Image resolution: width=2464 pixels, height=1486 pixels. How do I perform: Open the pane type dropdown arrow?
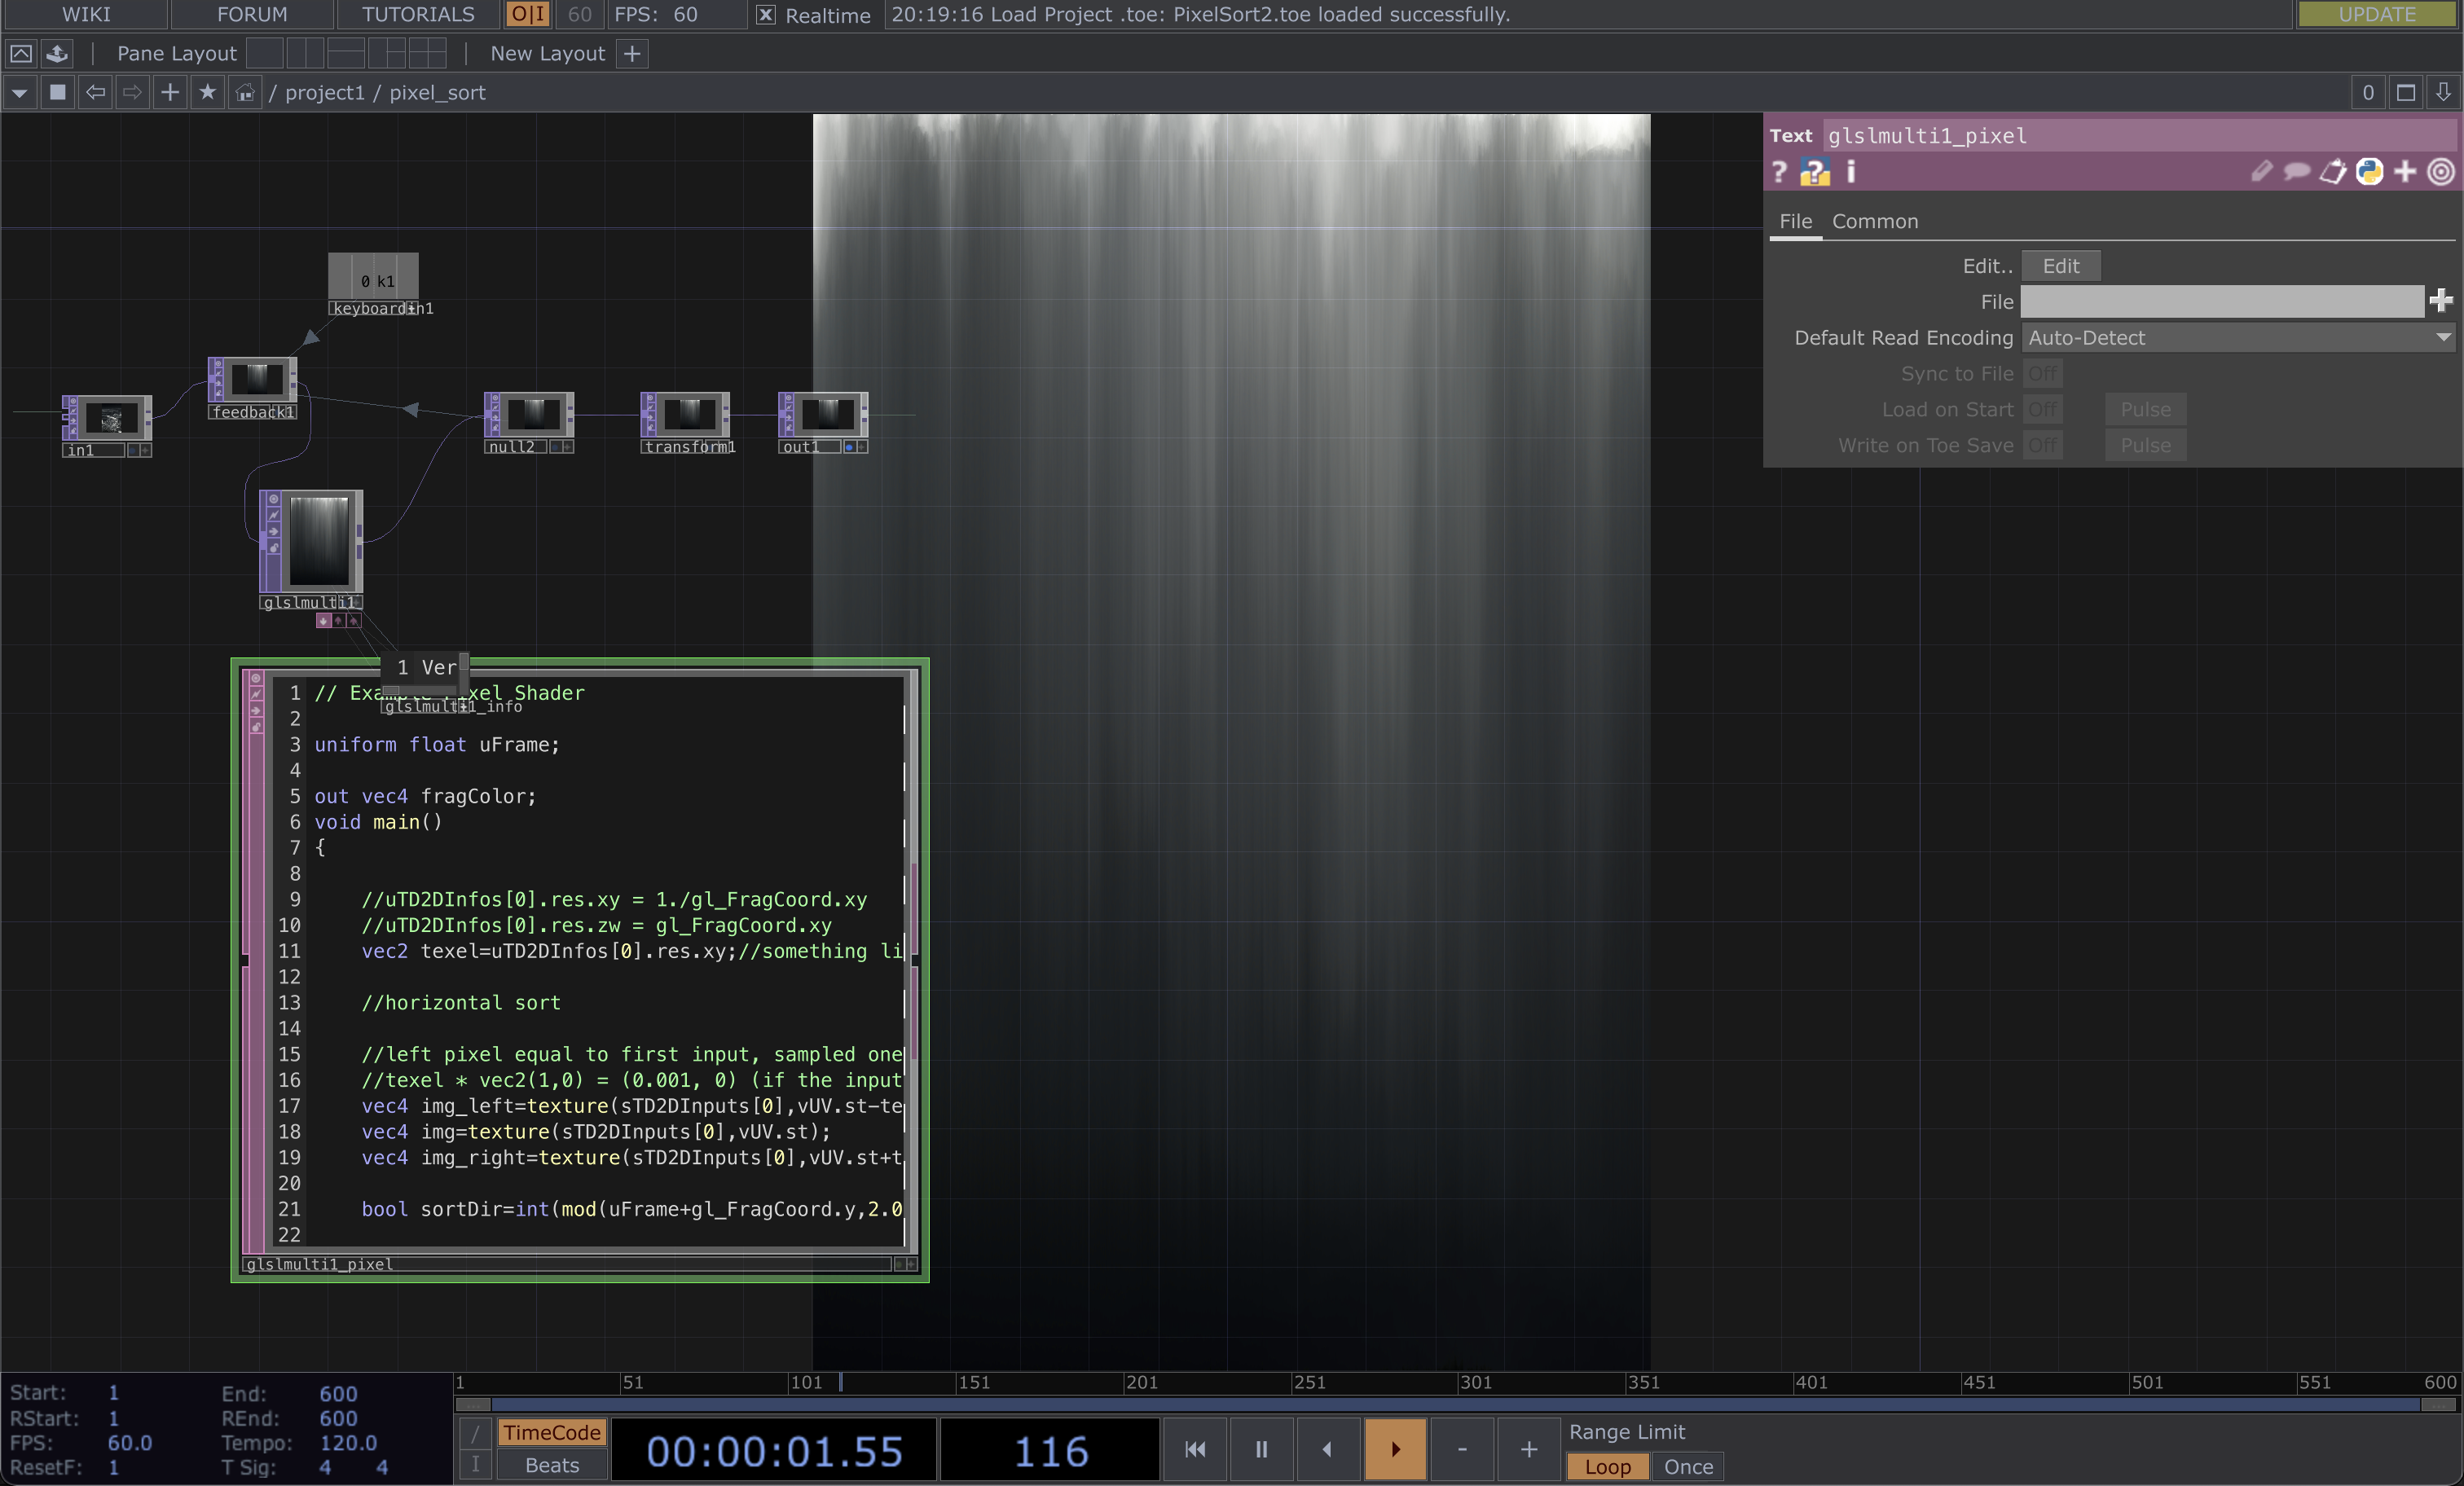19,92
